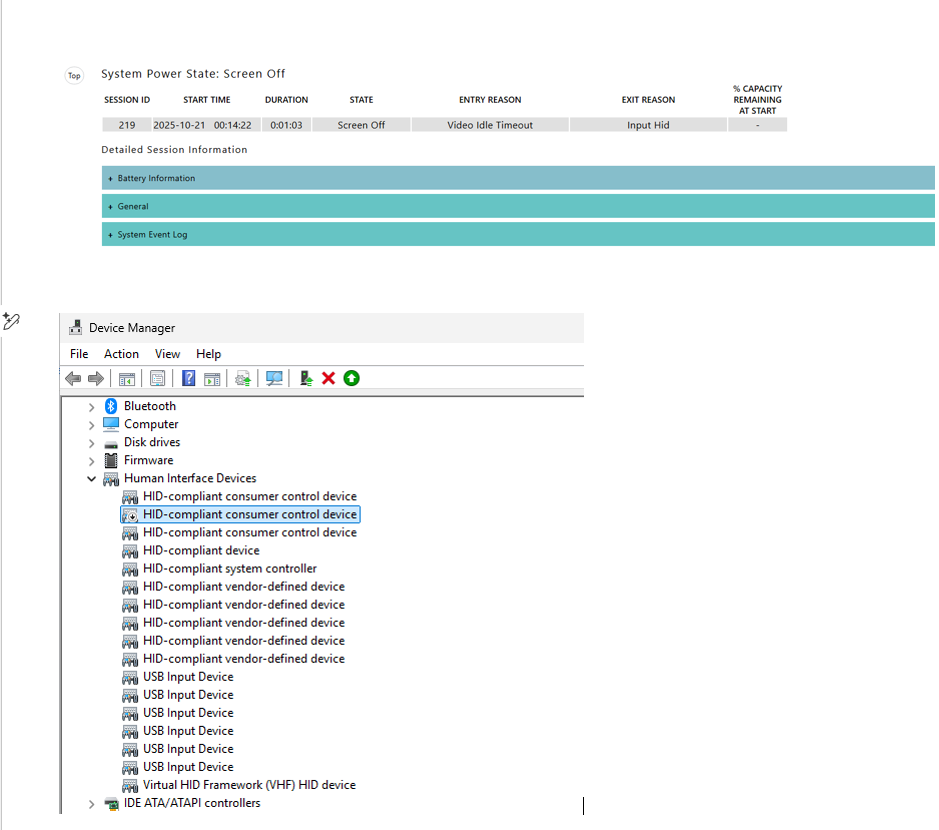The image size is (939, 830).
Task: Click the Screen Off state cell
Action: click(361, 125)
